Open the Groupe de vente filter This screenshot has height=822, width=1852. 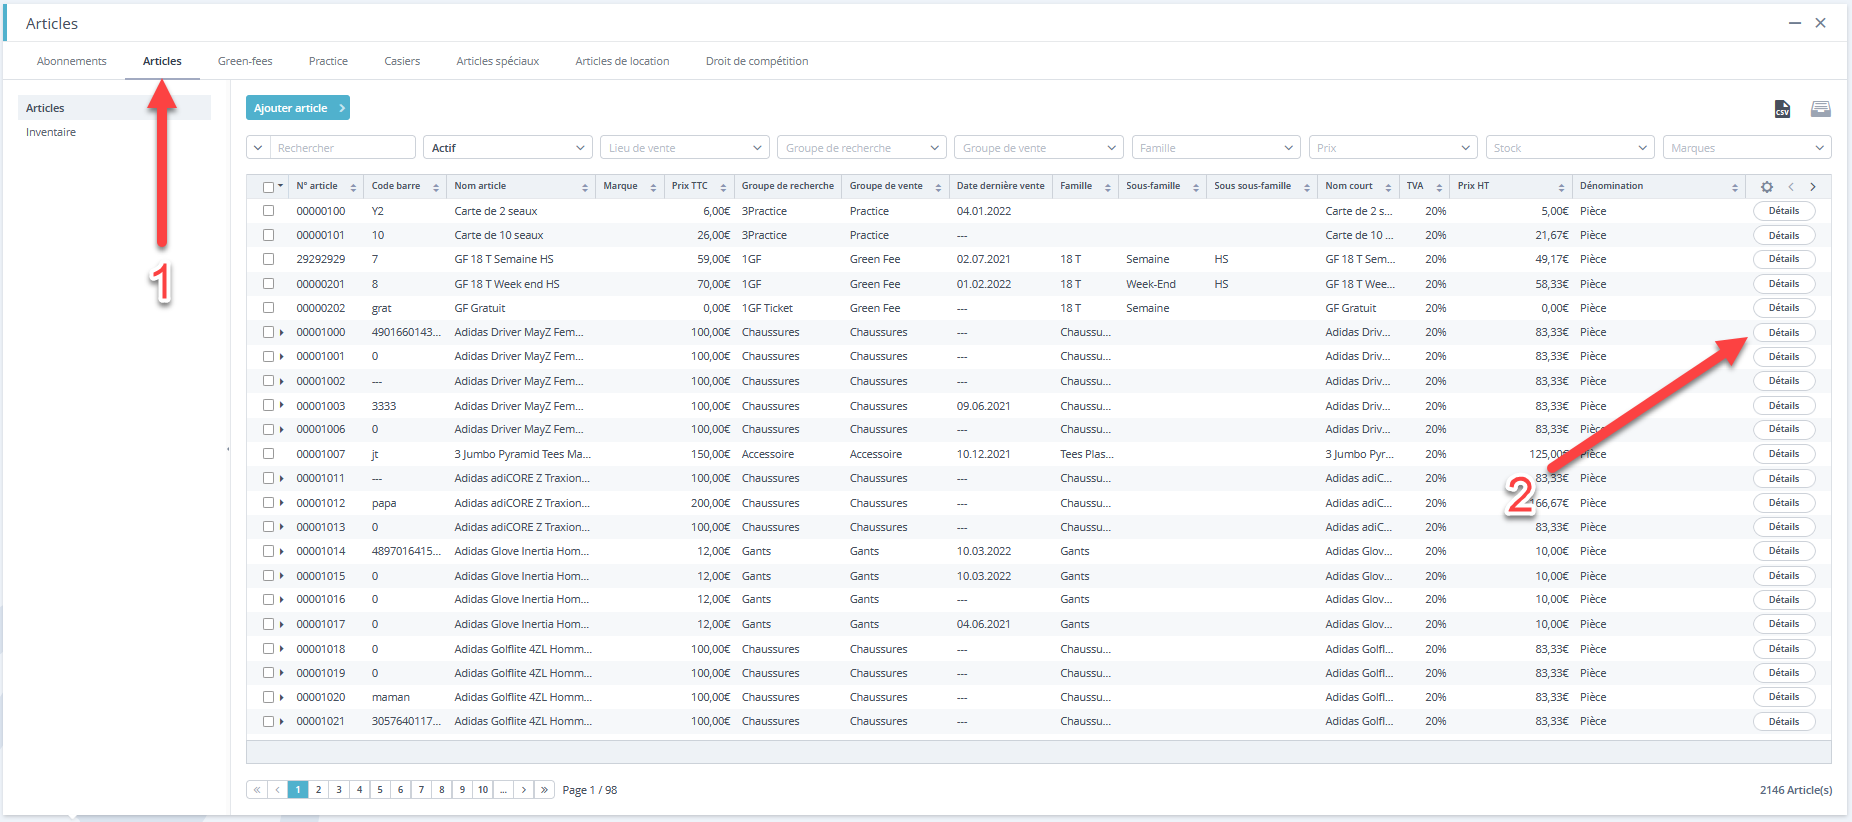pos(1039,148)
